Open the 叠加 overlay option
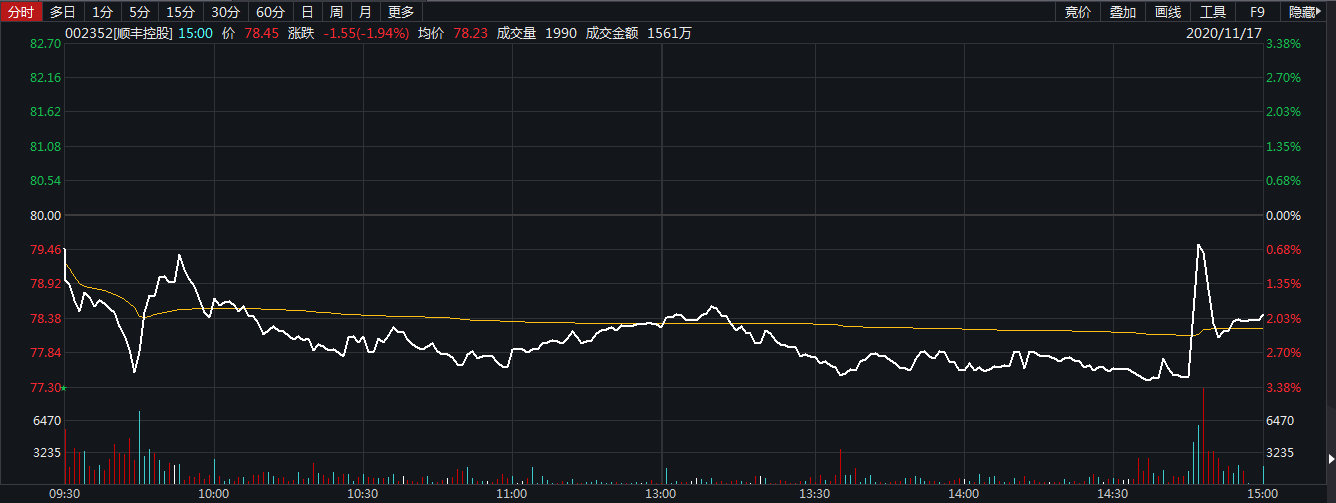Image resolution: width=1336 pixels, height=503 pixels. tap(1123, 12)
